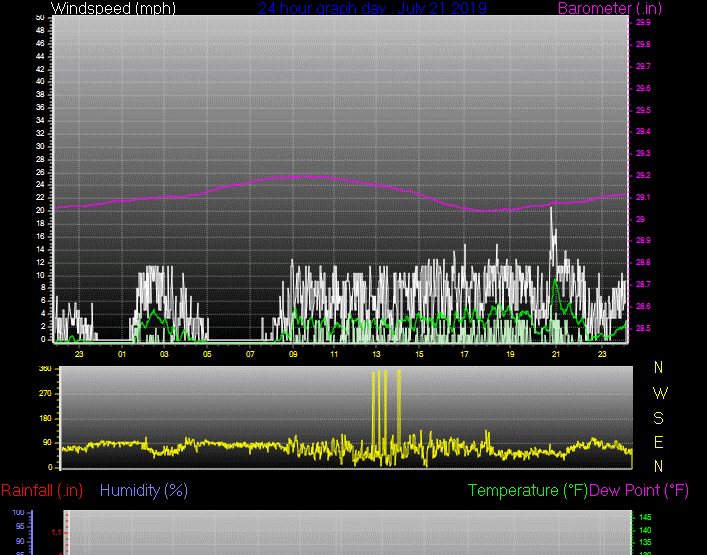
Task: Select the red Rainfall (.in) label
Action: [42, 490]
